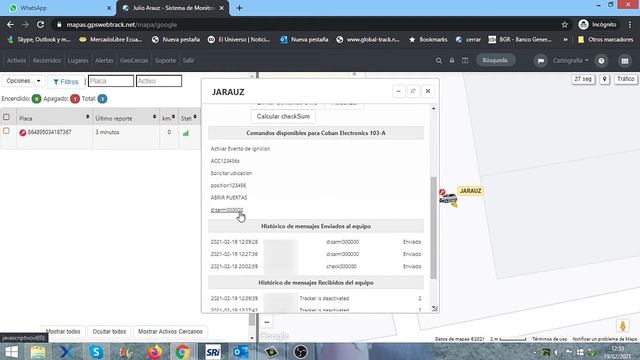Click the Búsqueda button
640x360 pixels.
pyautogui.click(x=495, y=60)
